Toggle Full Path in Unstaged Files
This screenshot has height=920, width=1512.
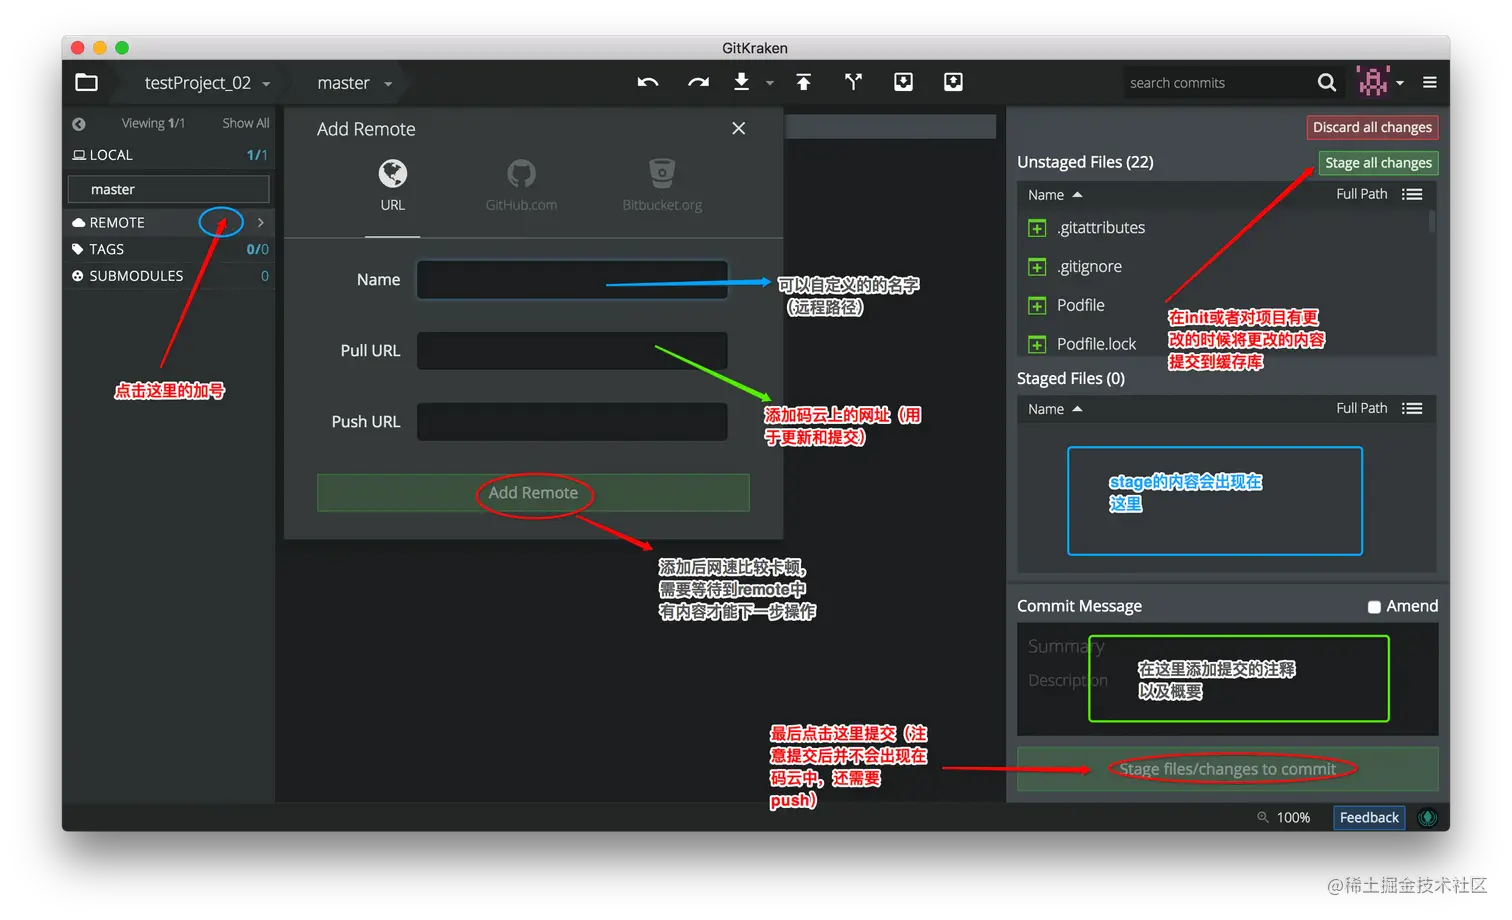(1361, 194)
